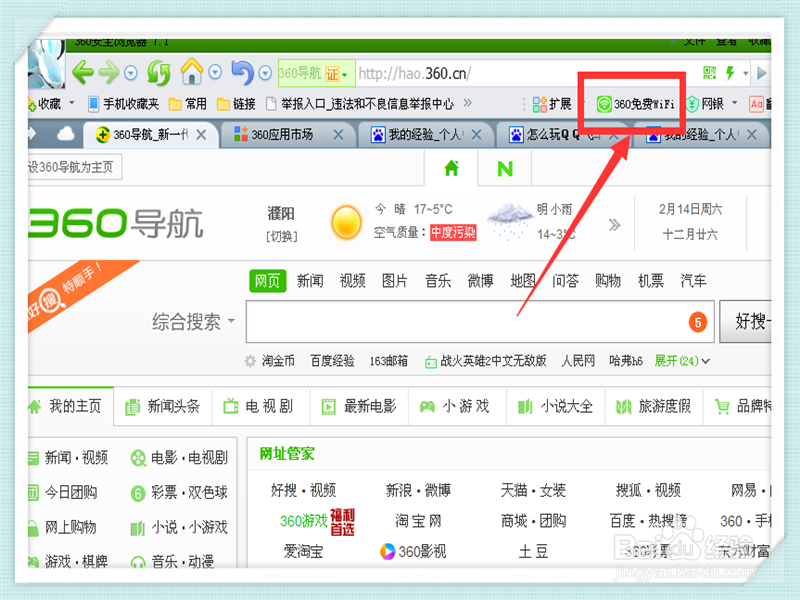The image size is (800, 600).
Task: Expand quick links with 展开(24)
Action: coord(682,361)
